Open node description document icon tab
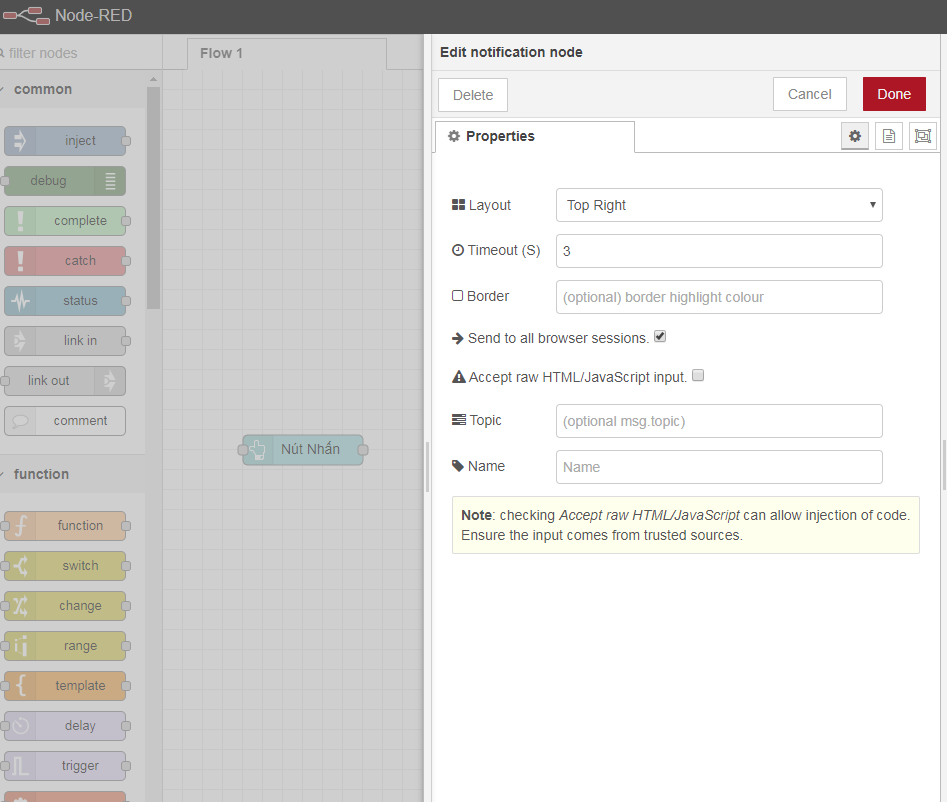 (x=888, y=136)
